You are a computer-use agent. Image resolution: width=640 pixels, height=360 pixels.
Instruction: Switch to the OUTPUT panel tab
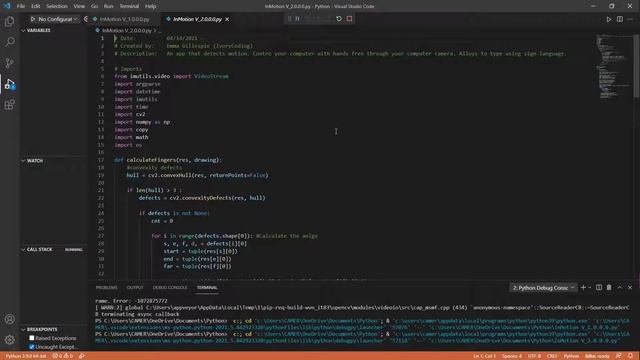(135, 288)
